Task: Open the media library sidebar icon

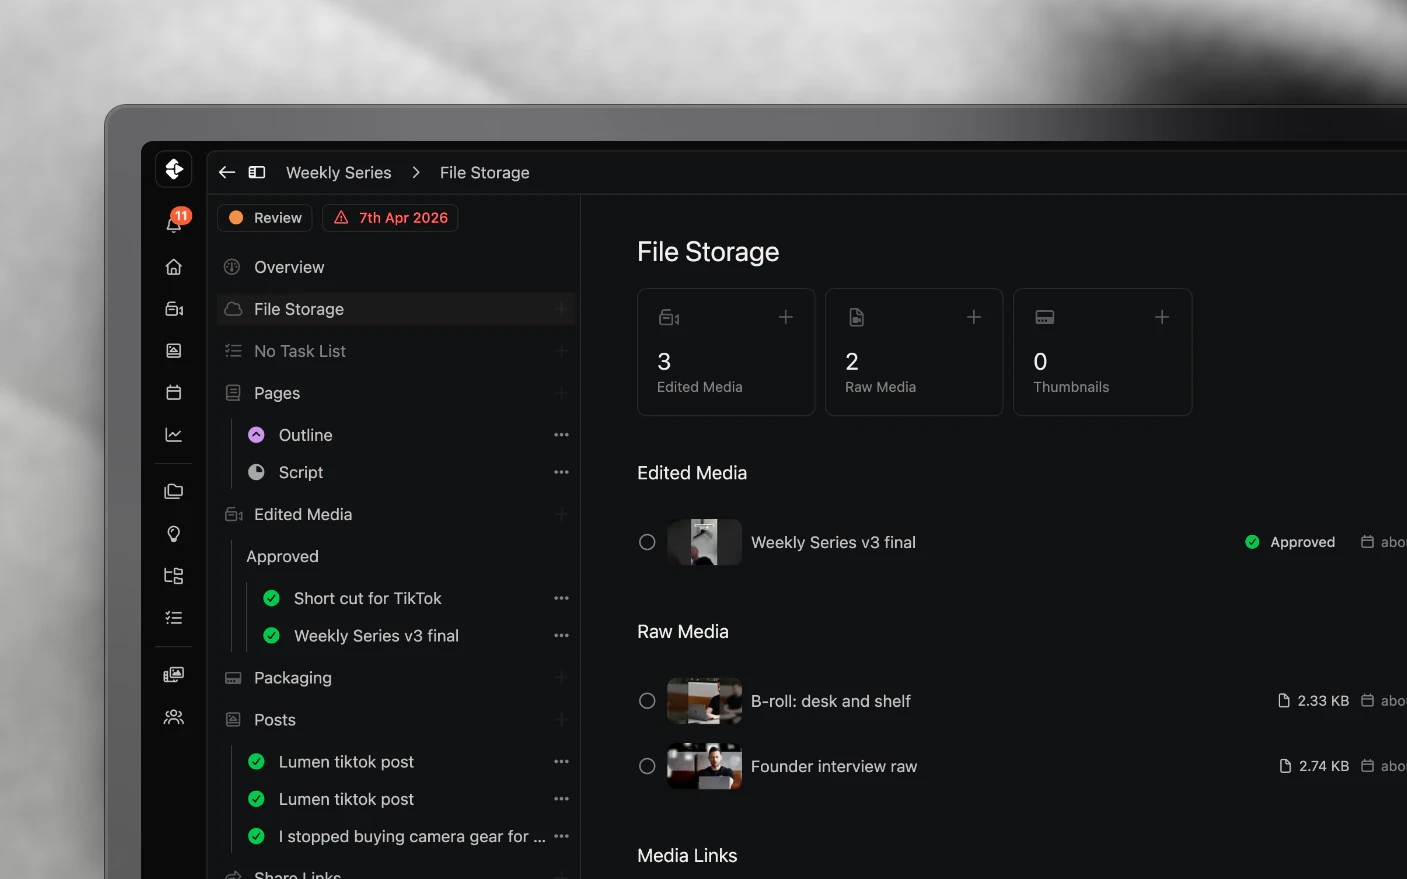Action: pos(174,675)
